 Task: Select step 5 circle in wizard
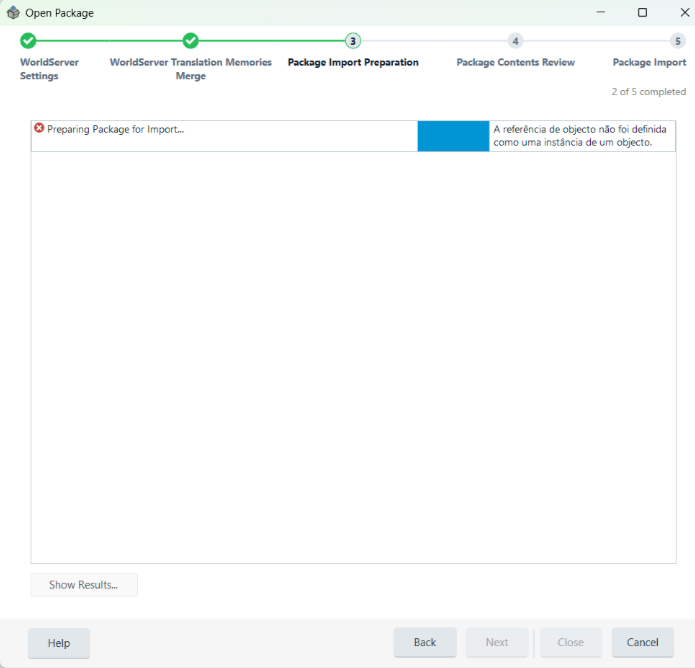coord(678,41)
